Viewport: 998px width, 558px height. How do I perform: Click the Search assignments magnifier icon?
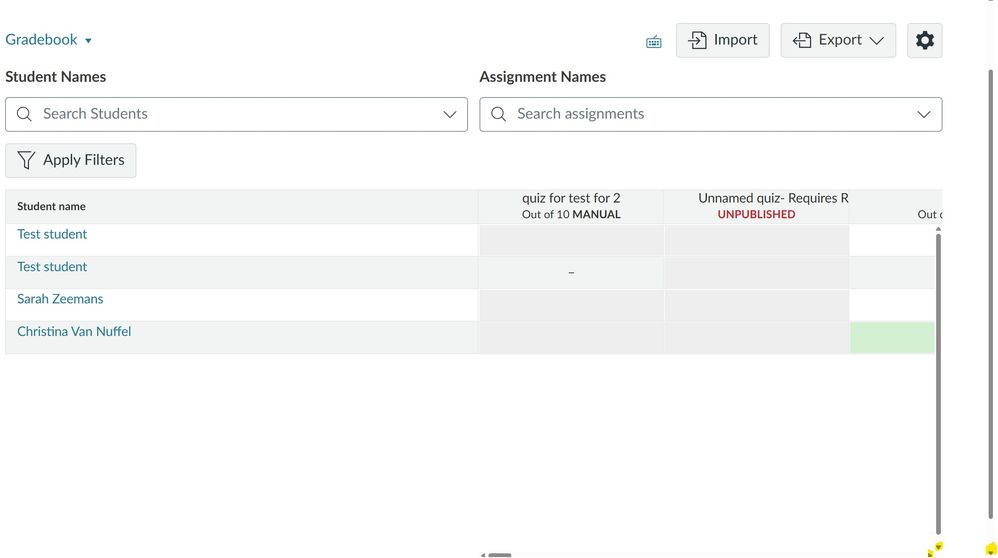coord(498,114)
